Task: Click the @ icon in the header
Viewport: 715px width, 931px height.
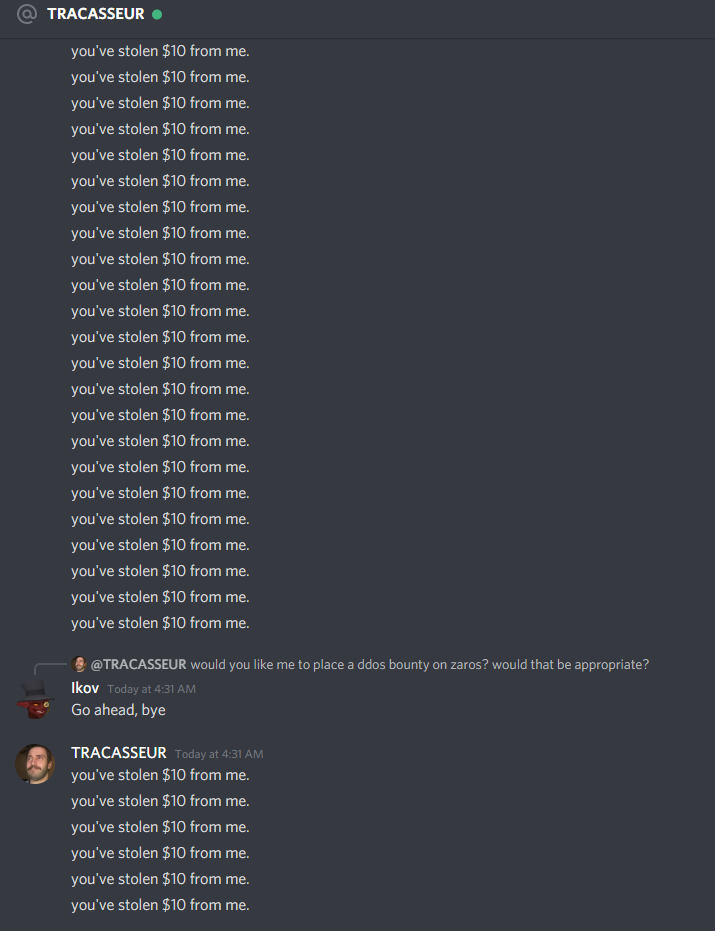Action: tap(27, 14)
